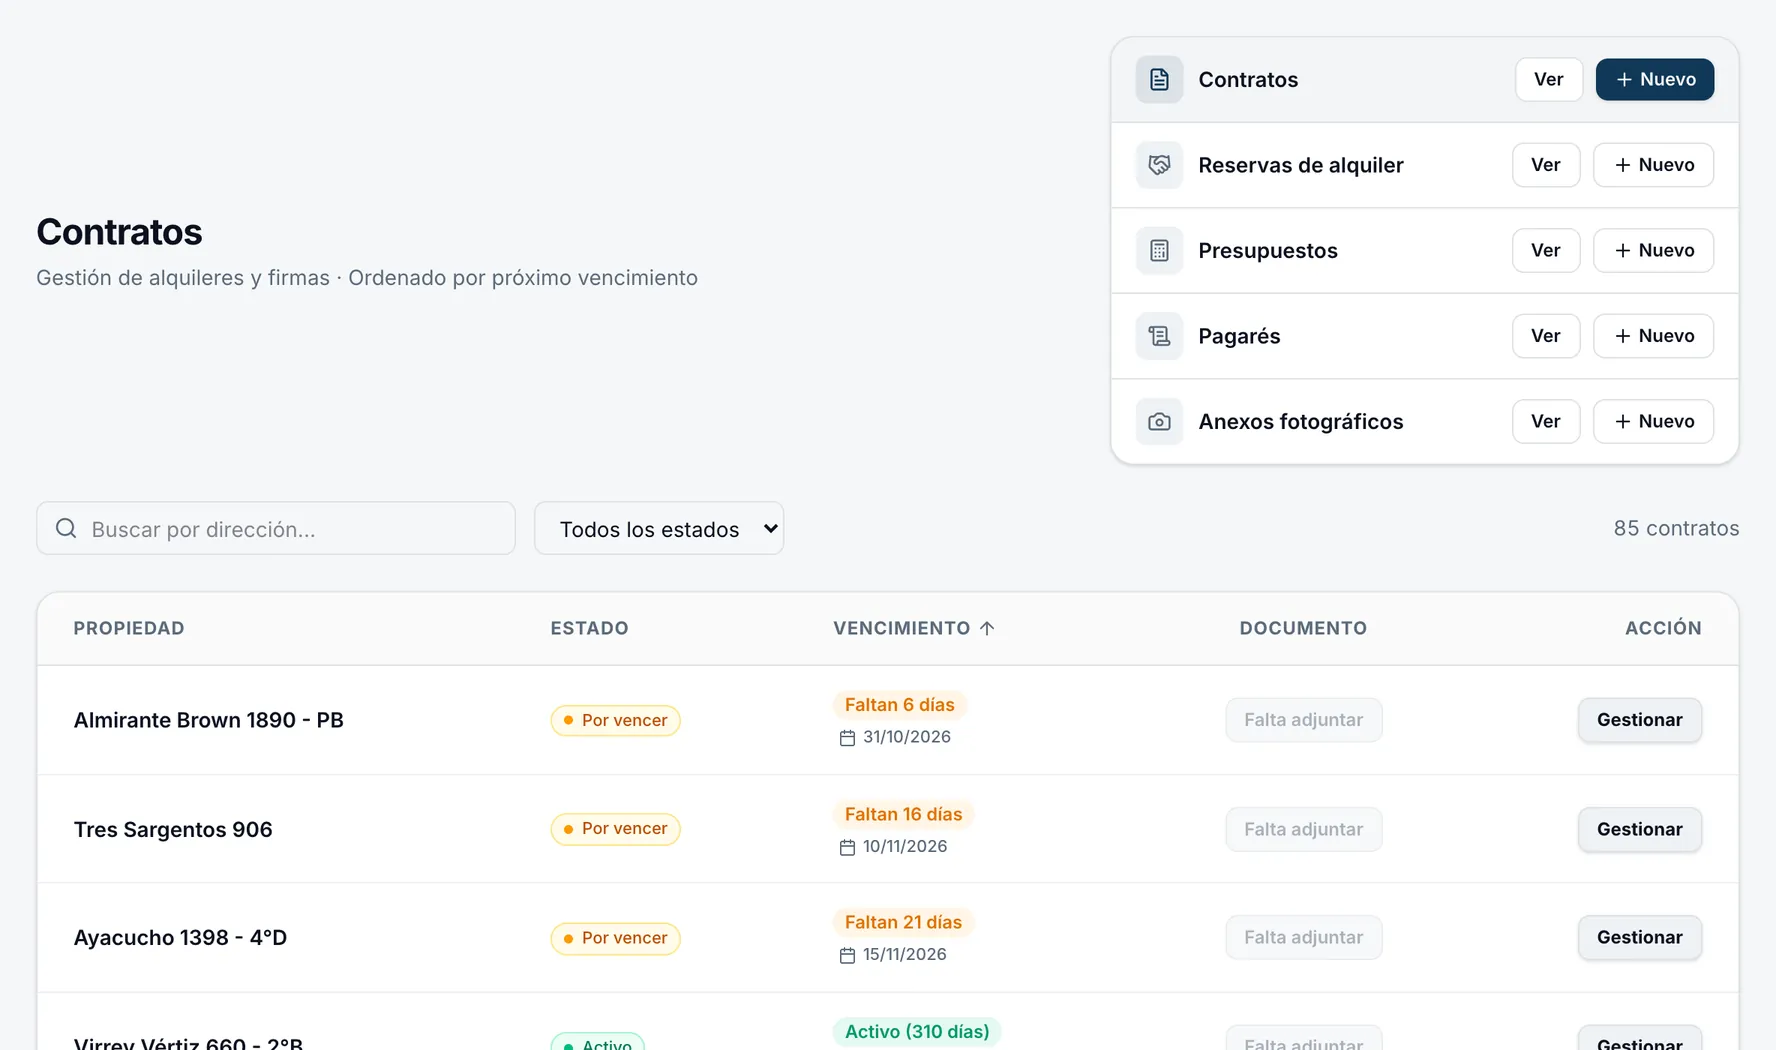Click the Faltan 16 días label
Image resolution: width=1776 pixels, height=1050 pixels.
[903, 814]
